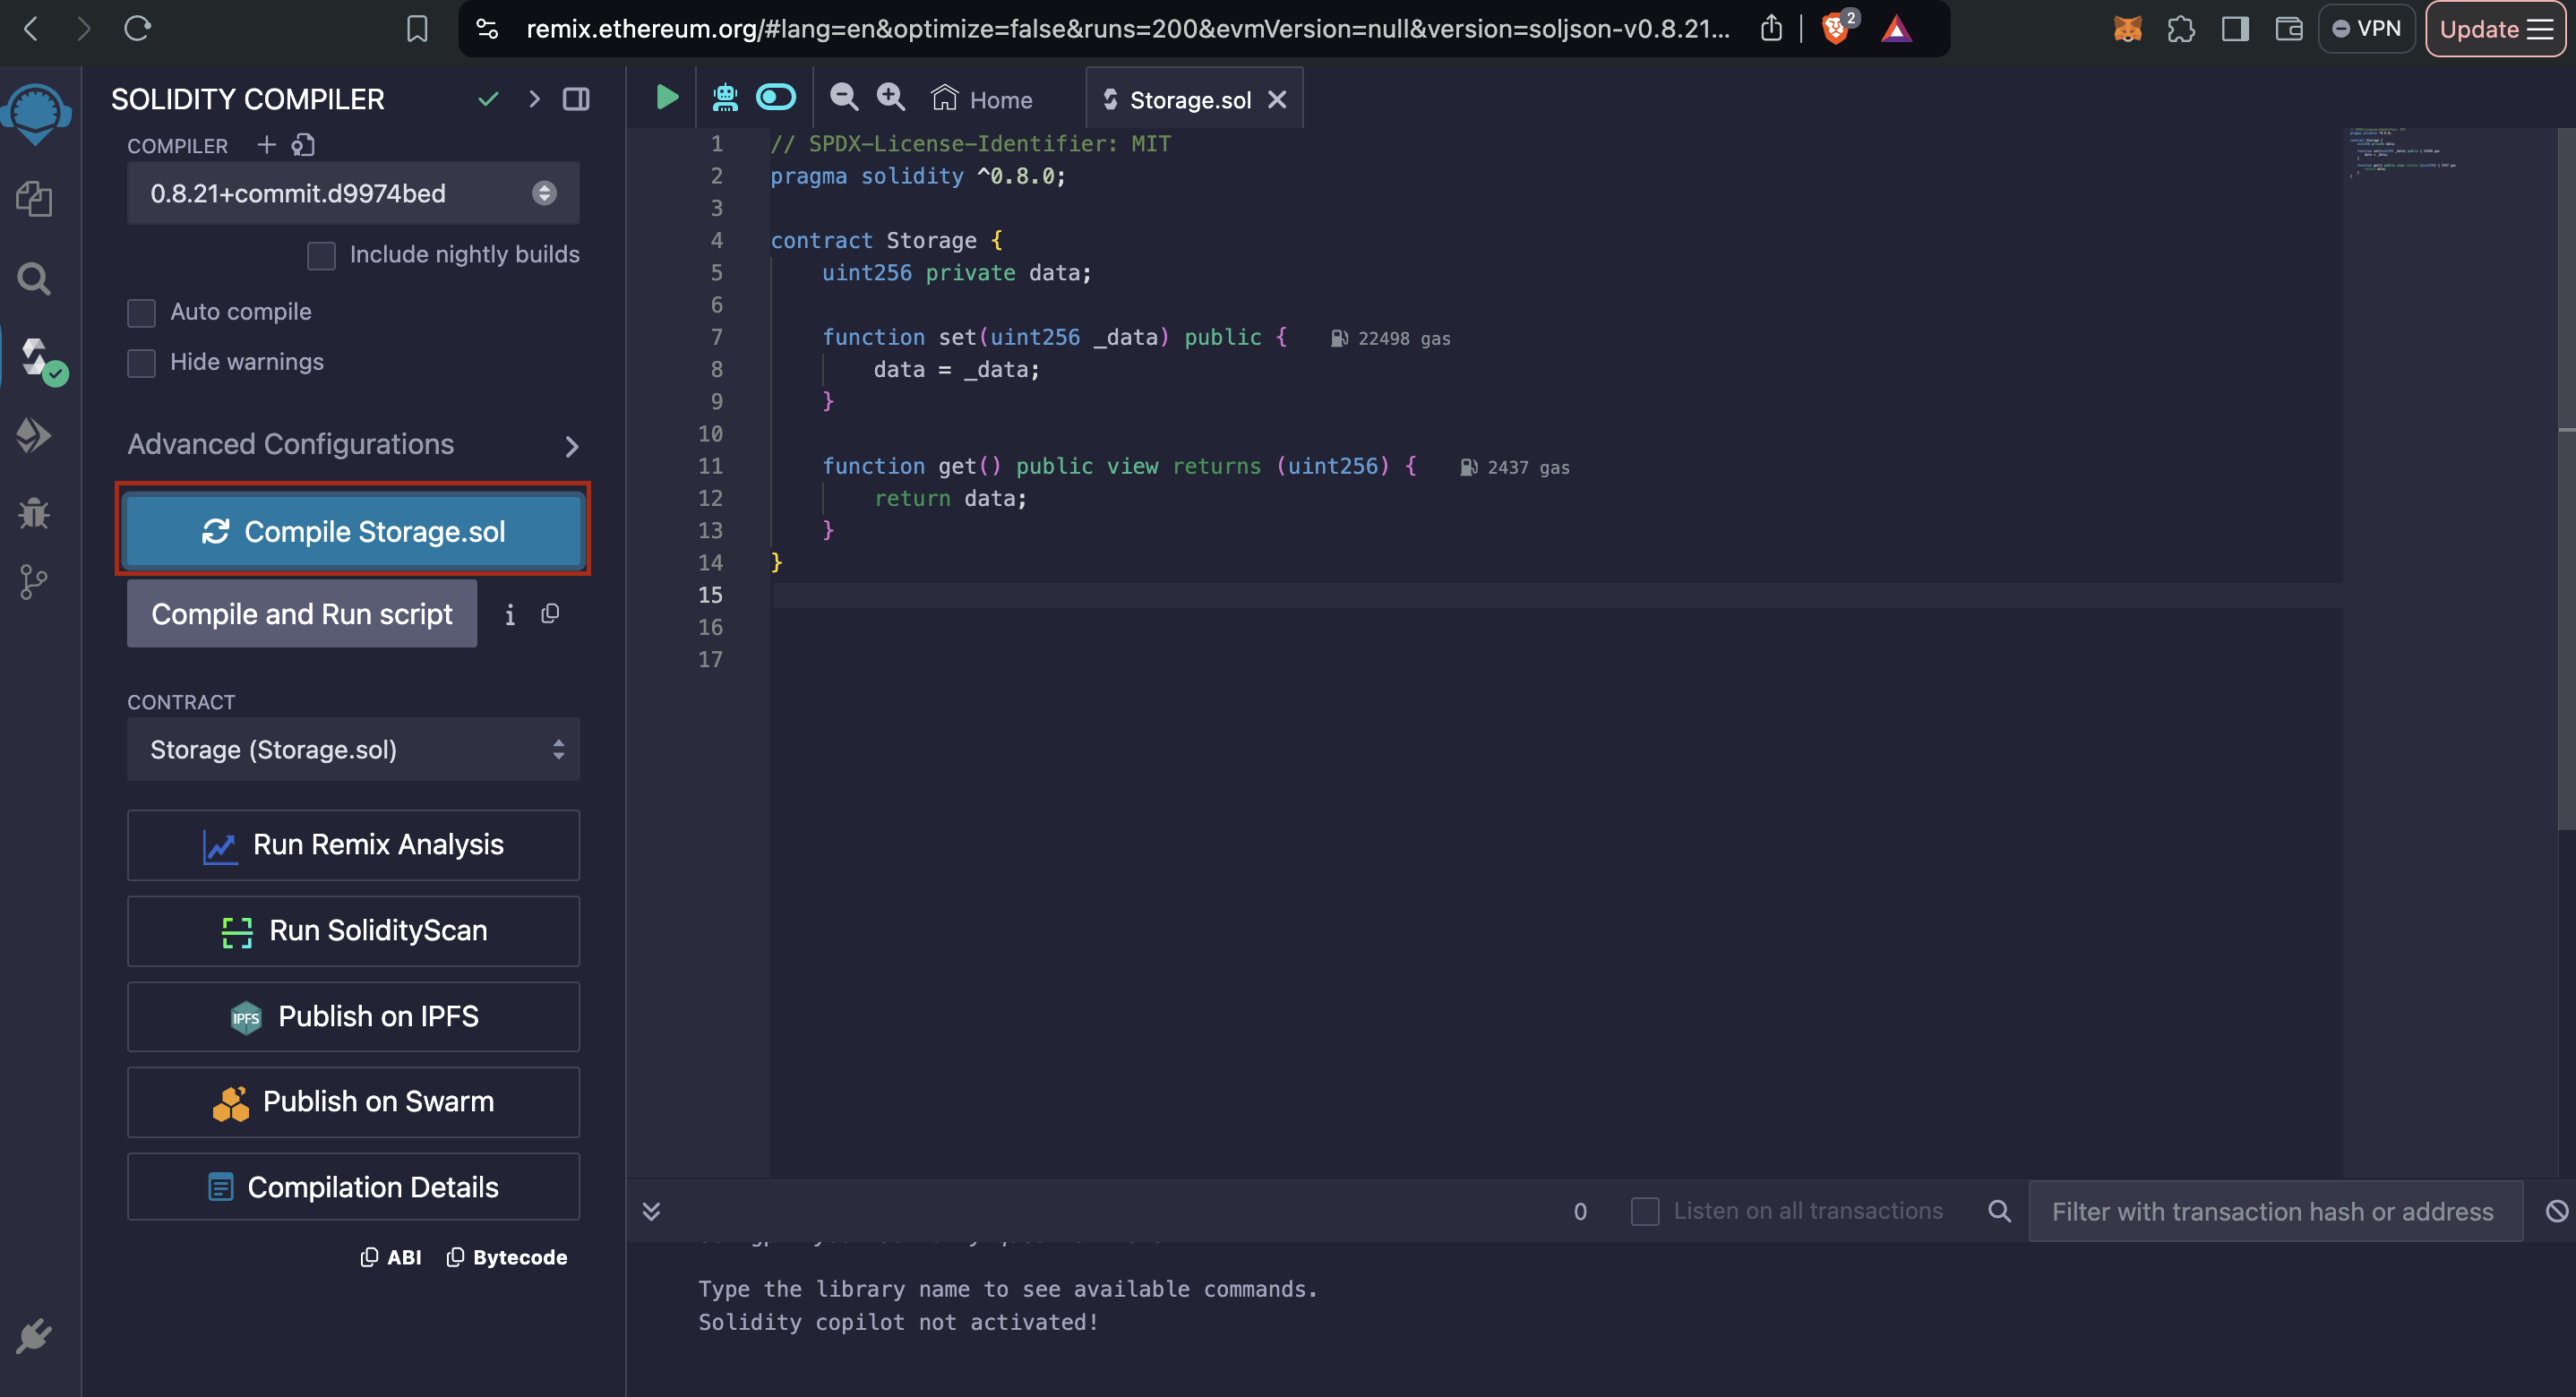Image resolution: width=2576 pixels, height=1397 pixels.
Task: Click the terminal pending transactions count 0
Action: point(1580,1211)
